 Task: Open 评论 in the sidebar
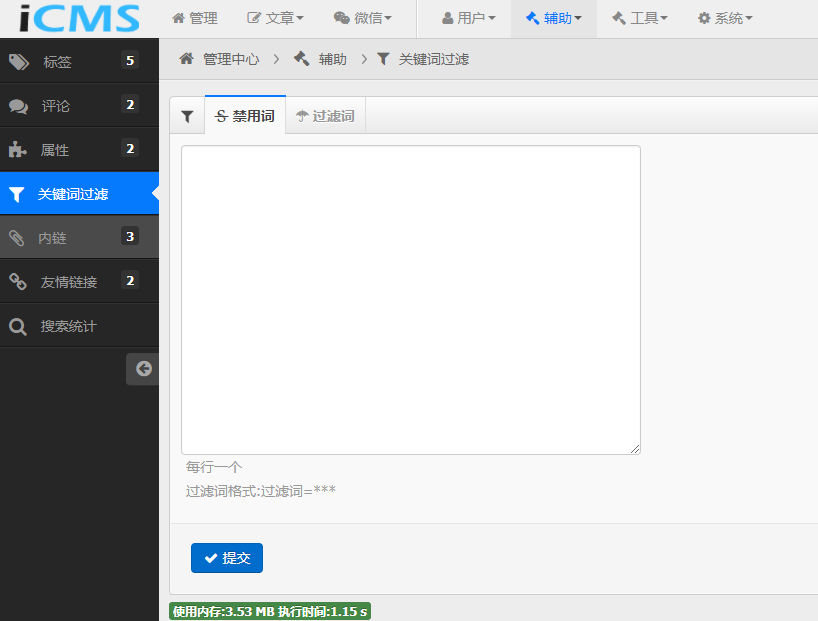point(79,105)
